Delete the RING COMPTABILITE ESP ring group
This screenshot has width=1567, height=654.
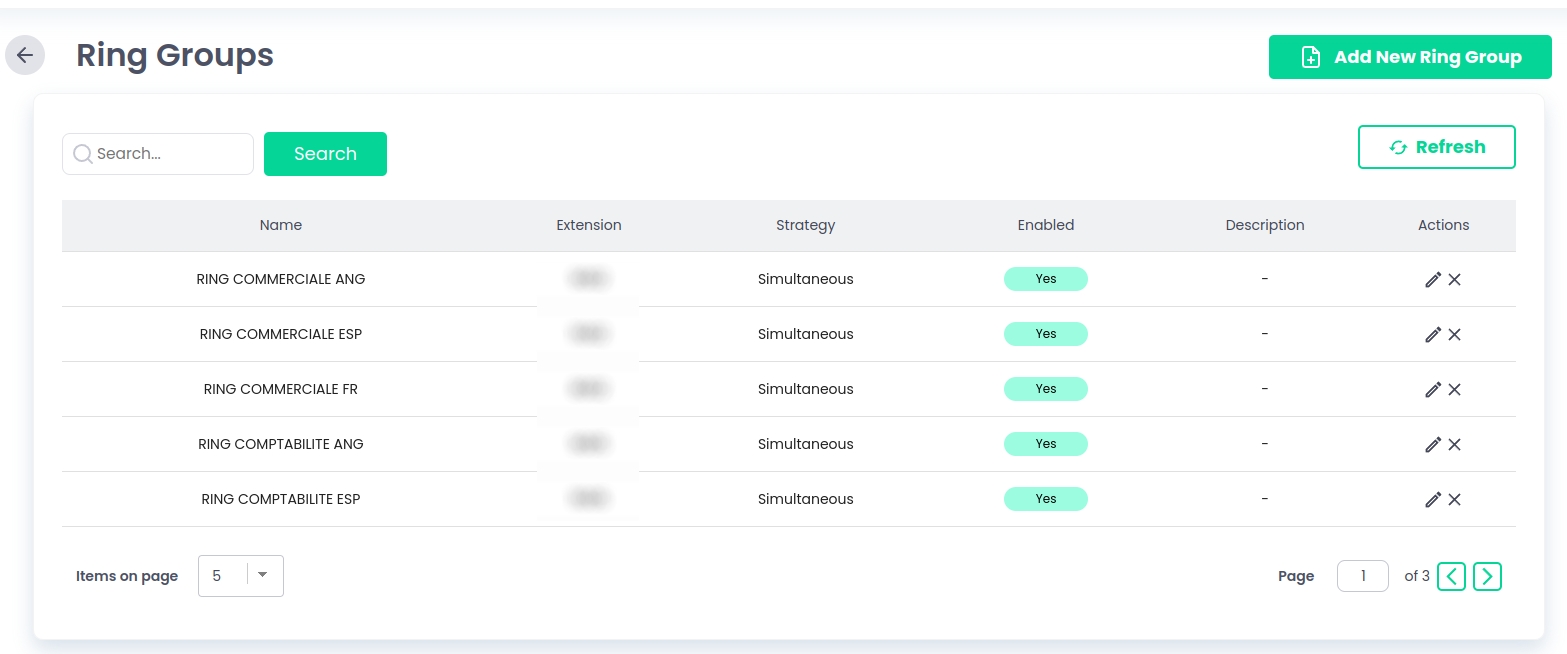tap(1455, 500)
